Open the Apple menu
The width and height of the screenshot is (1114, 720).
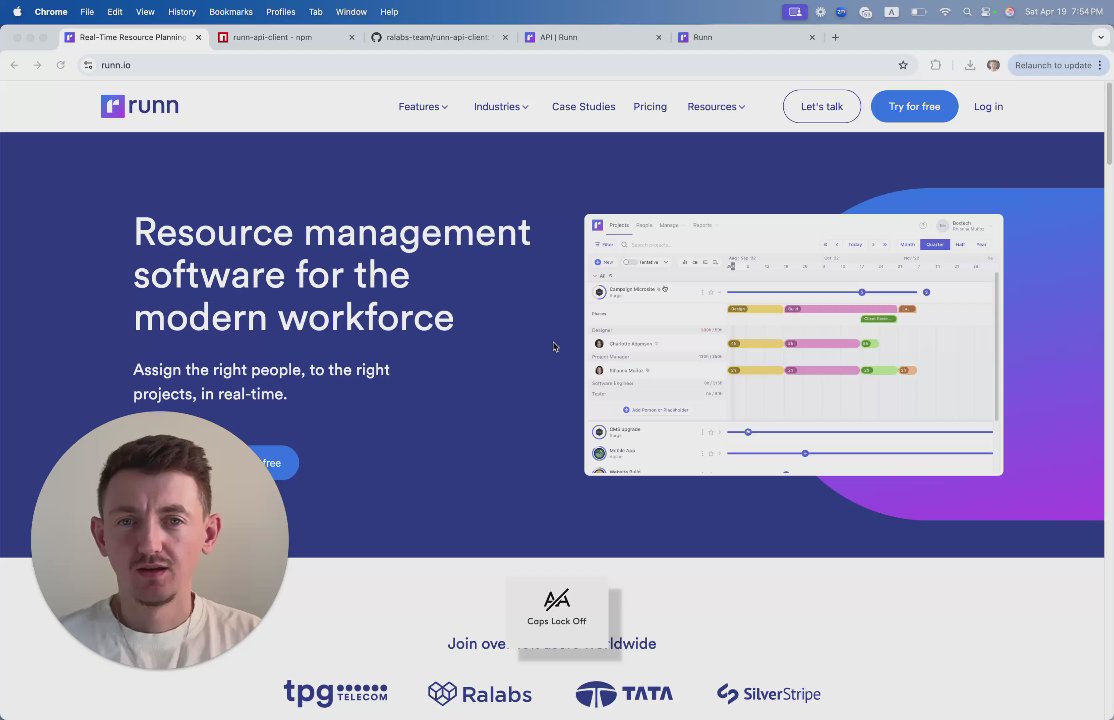tap(17, 11)
